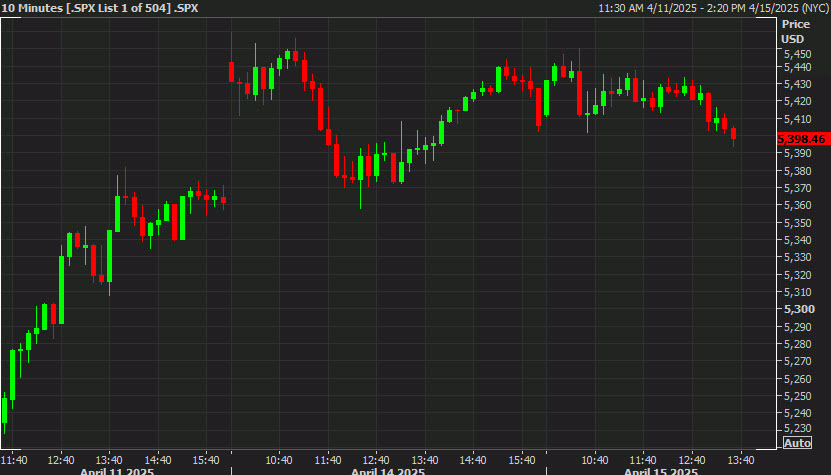Select the 5,398.46 last price tag
The image size is (831, 475).
tap(802, 139)
